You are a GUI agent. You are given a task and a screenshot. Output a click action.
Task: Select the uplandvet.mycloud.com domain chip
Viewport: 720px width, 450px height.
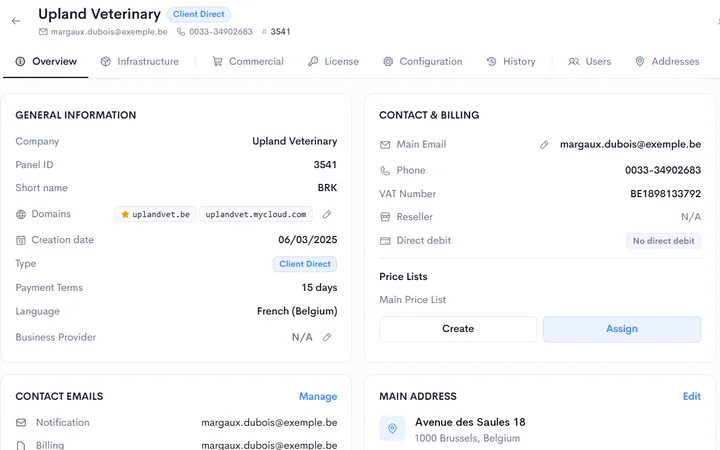[x=256, y=214]
